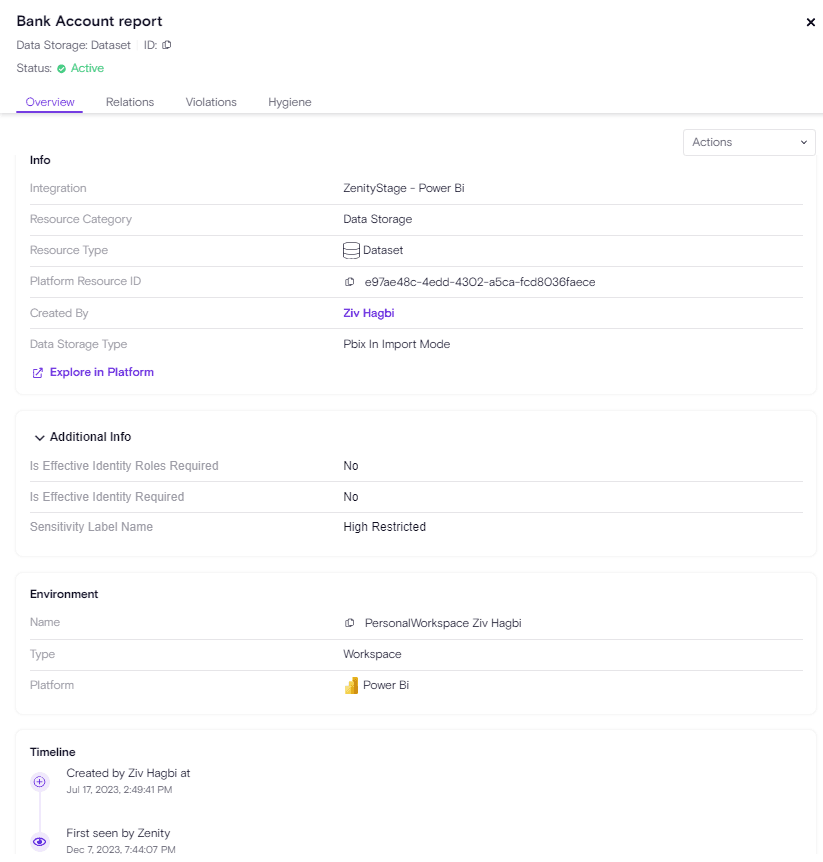Viewport: 823px width, 862px height.
Task: Click No value for Is Effective Identity Required
Action: coord(351,496)
